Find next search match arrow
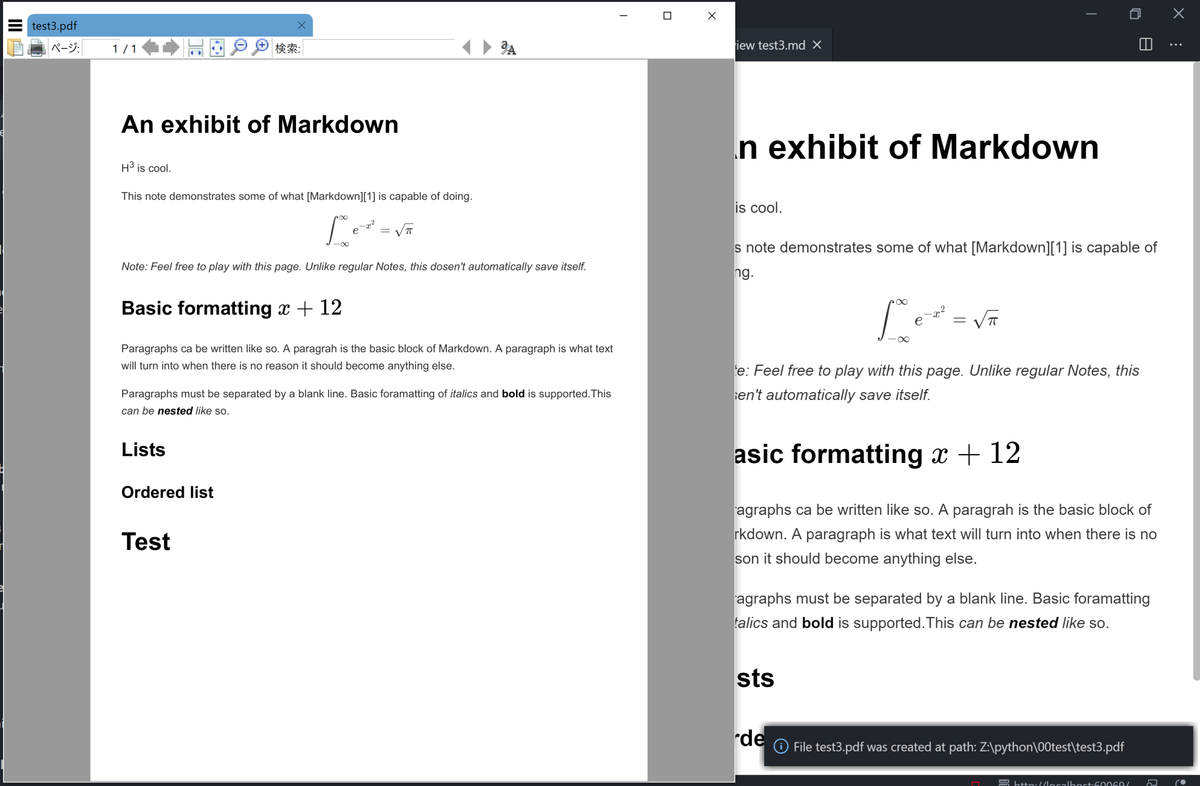 point(487,47)
